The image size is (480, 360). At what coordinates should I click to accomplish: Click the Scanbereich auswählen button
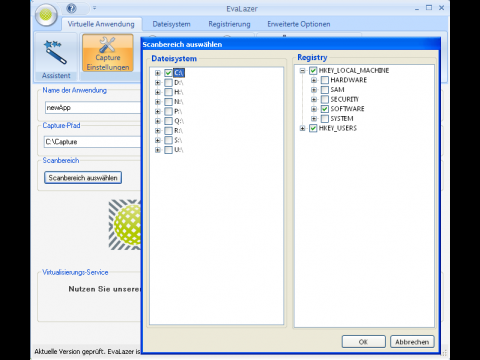tap(83, 178)
